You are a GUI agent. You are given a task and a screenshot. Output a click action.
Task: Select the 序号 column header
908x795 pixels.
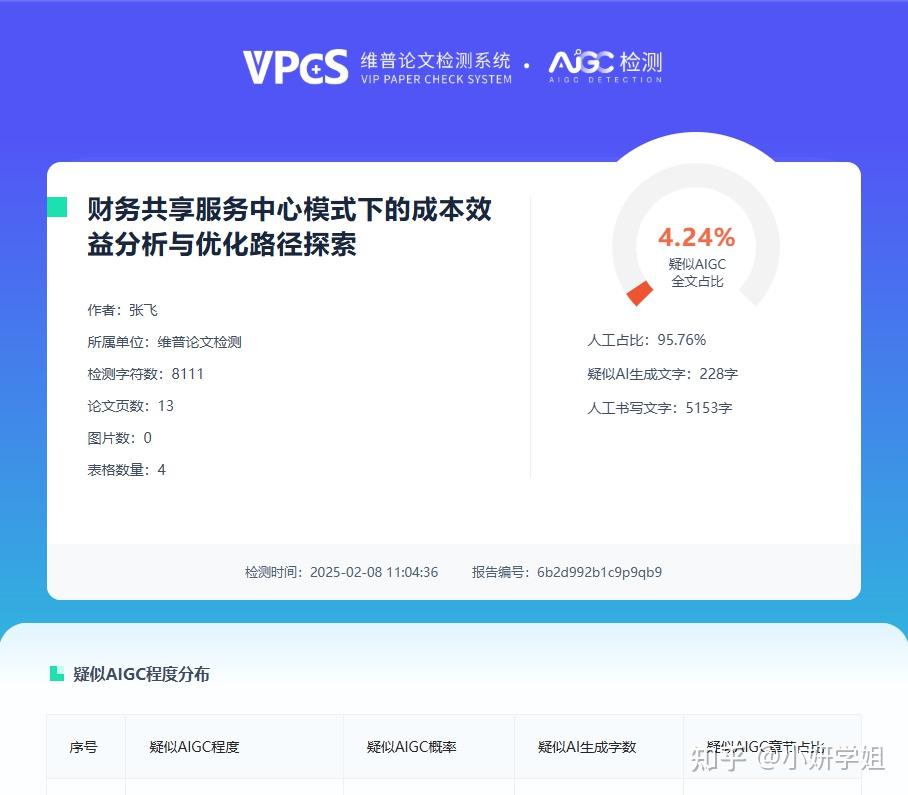pos(85,747)
